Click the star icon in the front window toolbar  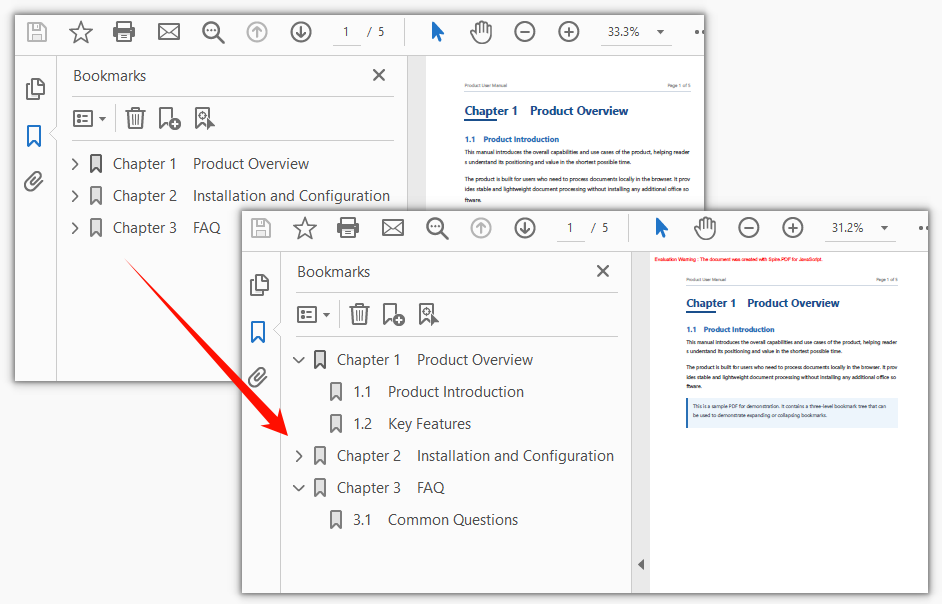[x=305, y=228]
